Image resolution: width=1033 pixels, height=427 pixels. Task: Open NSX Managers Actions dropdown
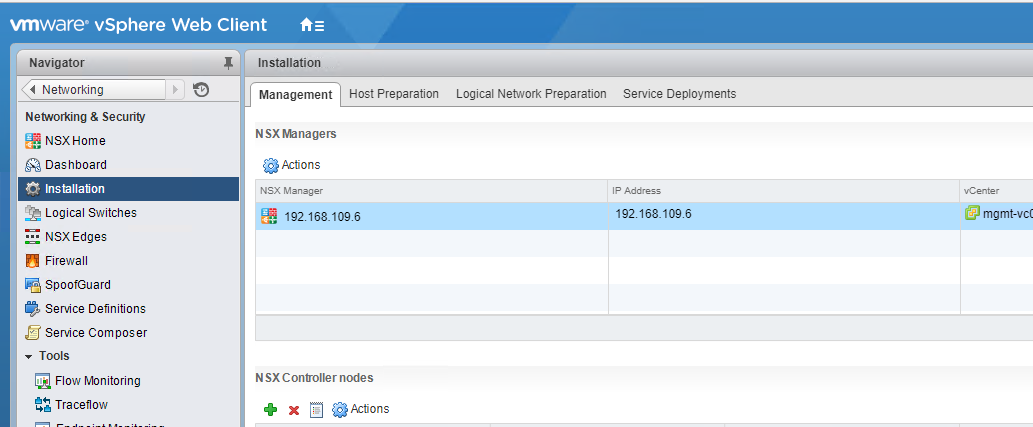[x=292, y=165]
